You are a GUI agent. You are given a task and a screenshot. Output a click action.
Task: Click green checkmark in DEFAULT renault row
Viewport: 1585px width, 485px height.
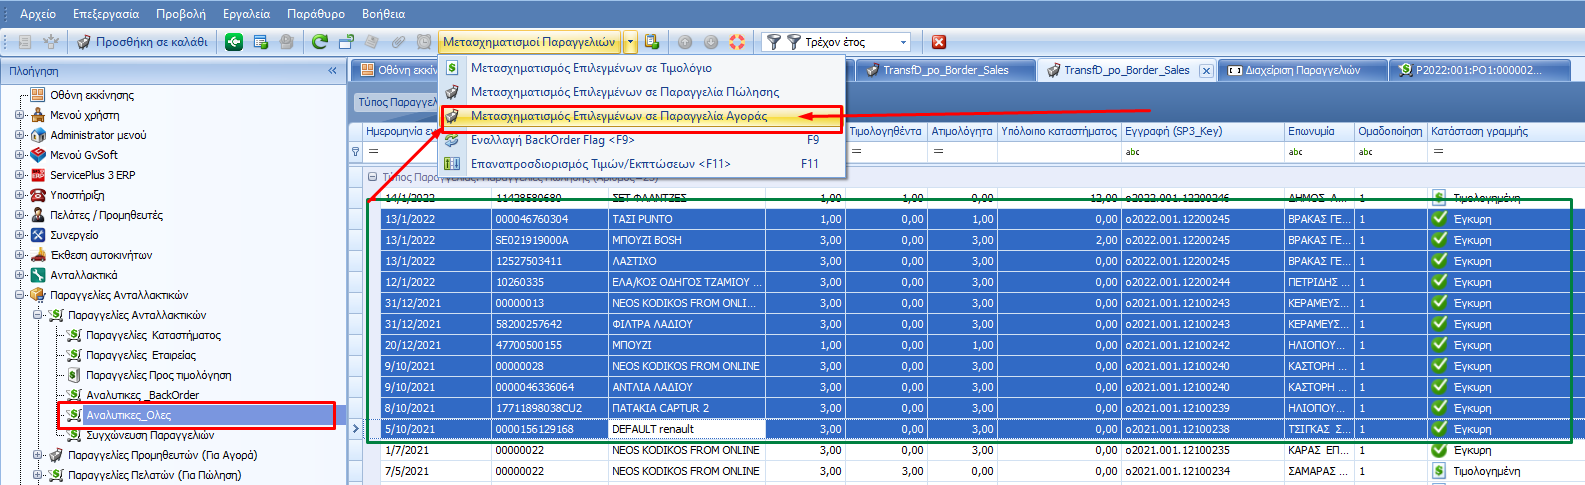pyautogui.click(x=1439, y=428)
